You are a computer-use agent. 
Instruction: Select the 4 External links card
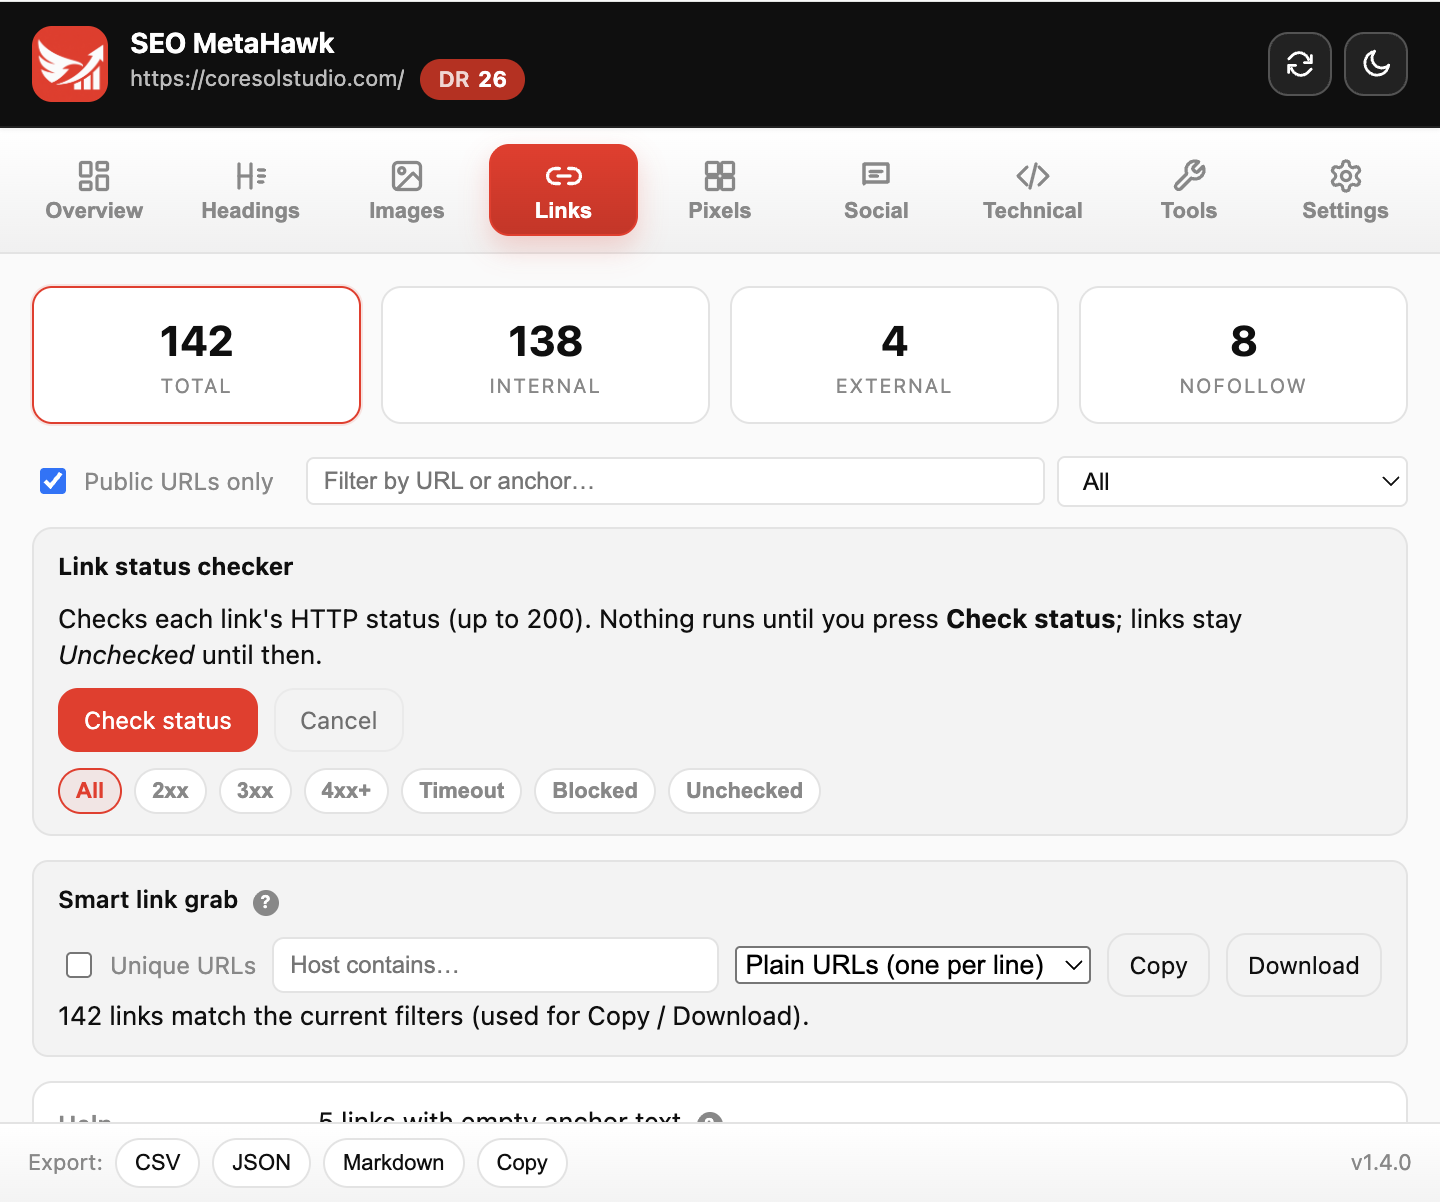pos(894,355)
